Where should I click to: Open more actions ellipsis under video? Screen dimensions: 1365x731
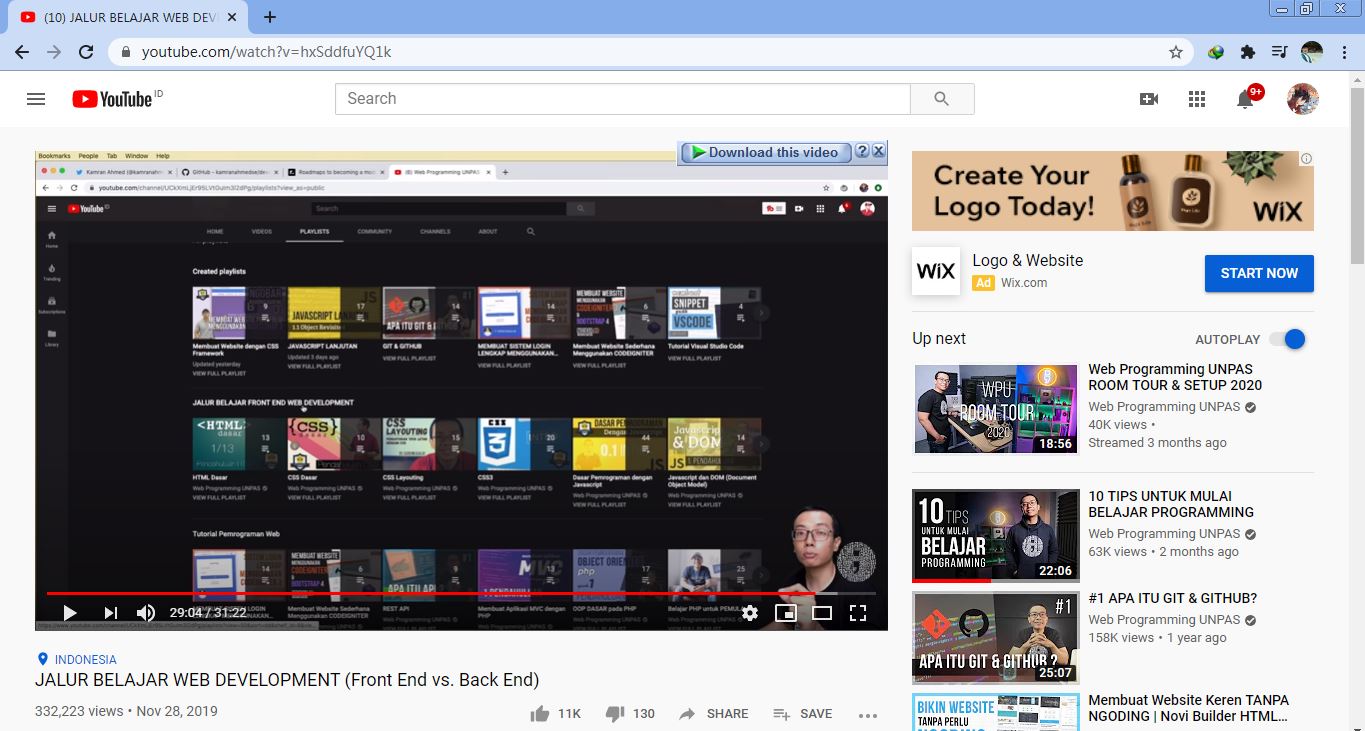867,715
